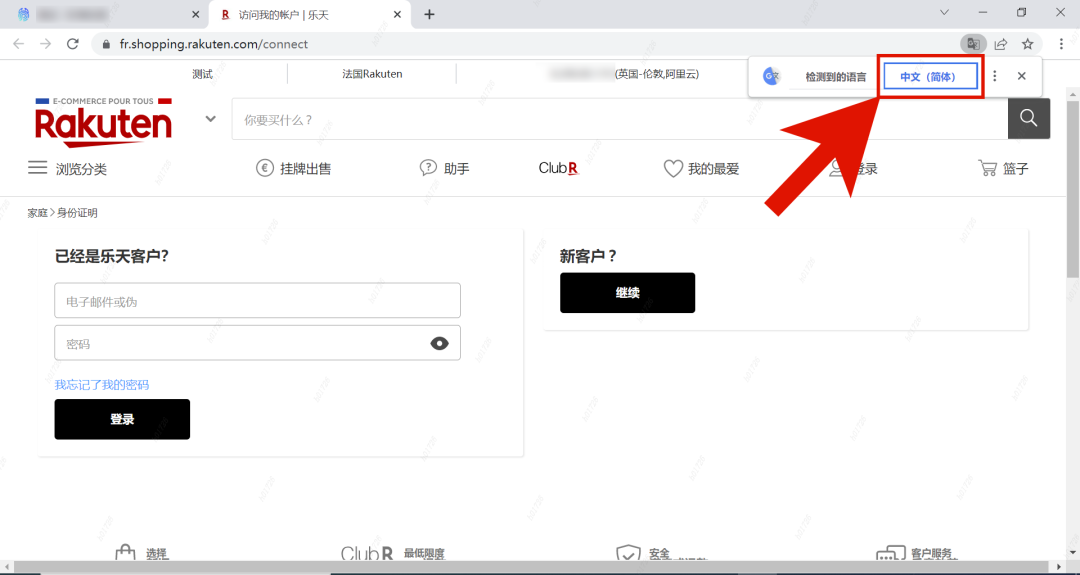The image size is (1080, 575).
Task: Open Club R link
Action: (559, 168)
